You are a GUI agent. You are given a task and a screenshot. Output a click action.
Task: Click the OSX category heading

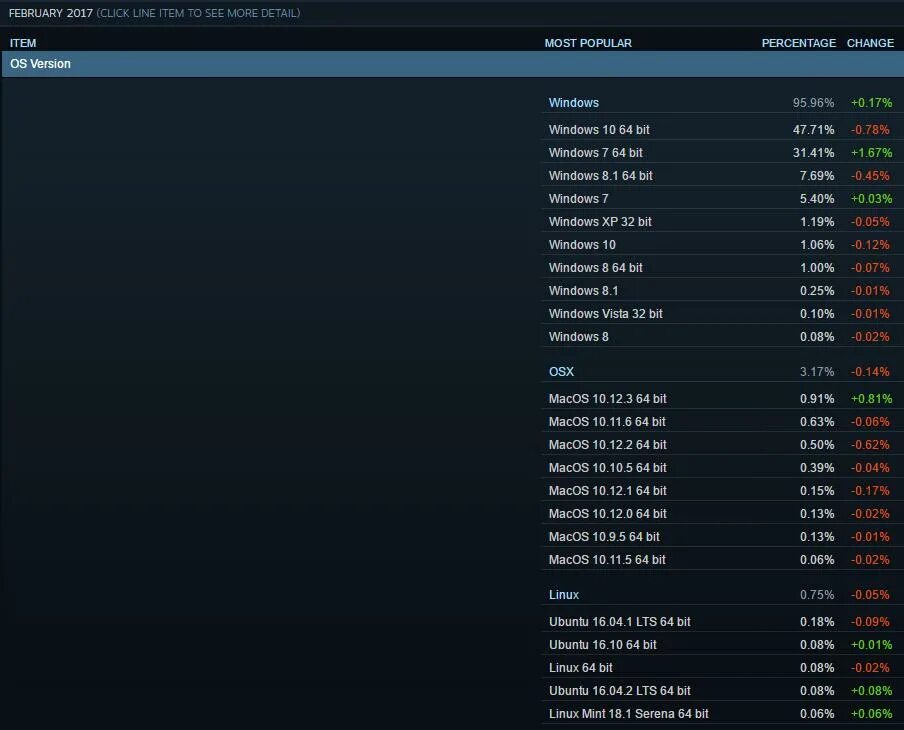561,372
